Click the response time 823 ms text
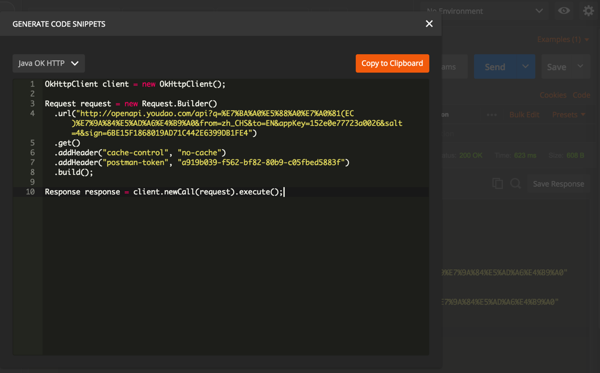This screenshot has width=600, height=373. (525, 155)
